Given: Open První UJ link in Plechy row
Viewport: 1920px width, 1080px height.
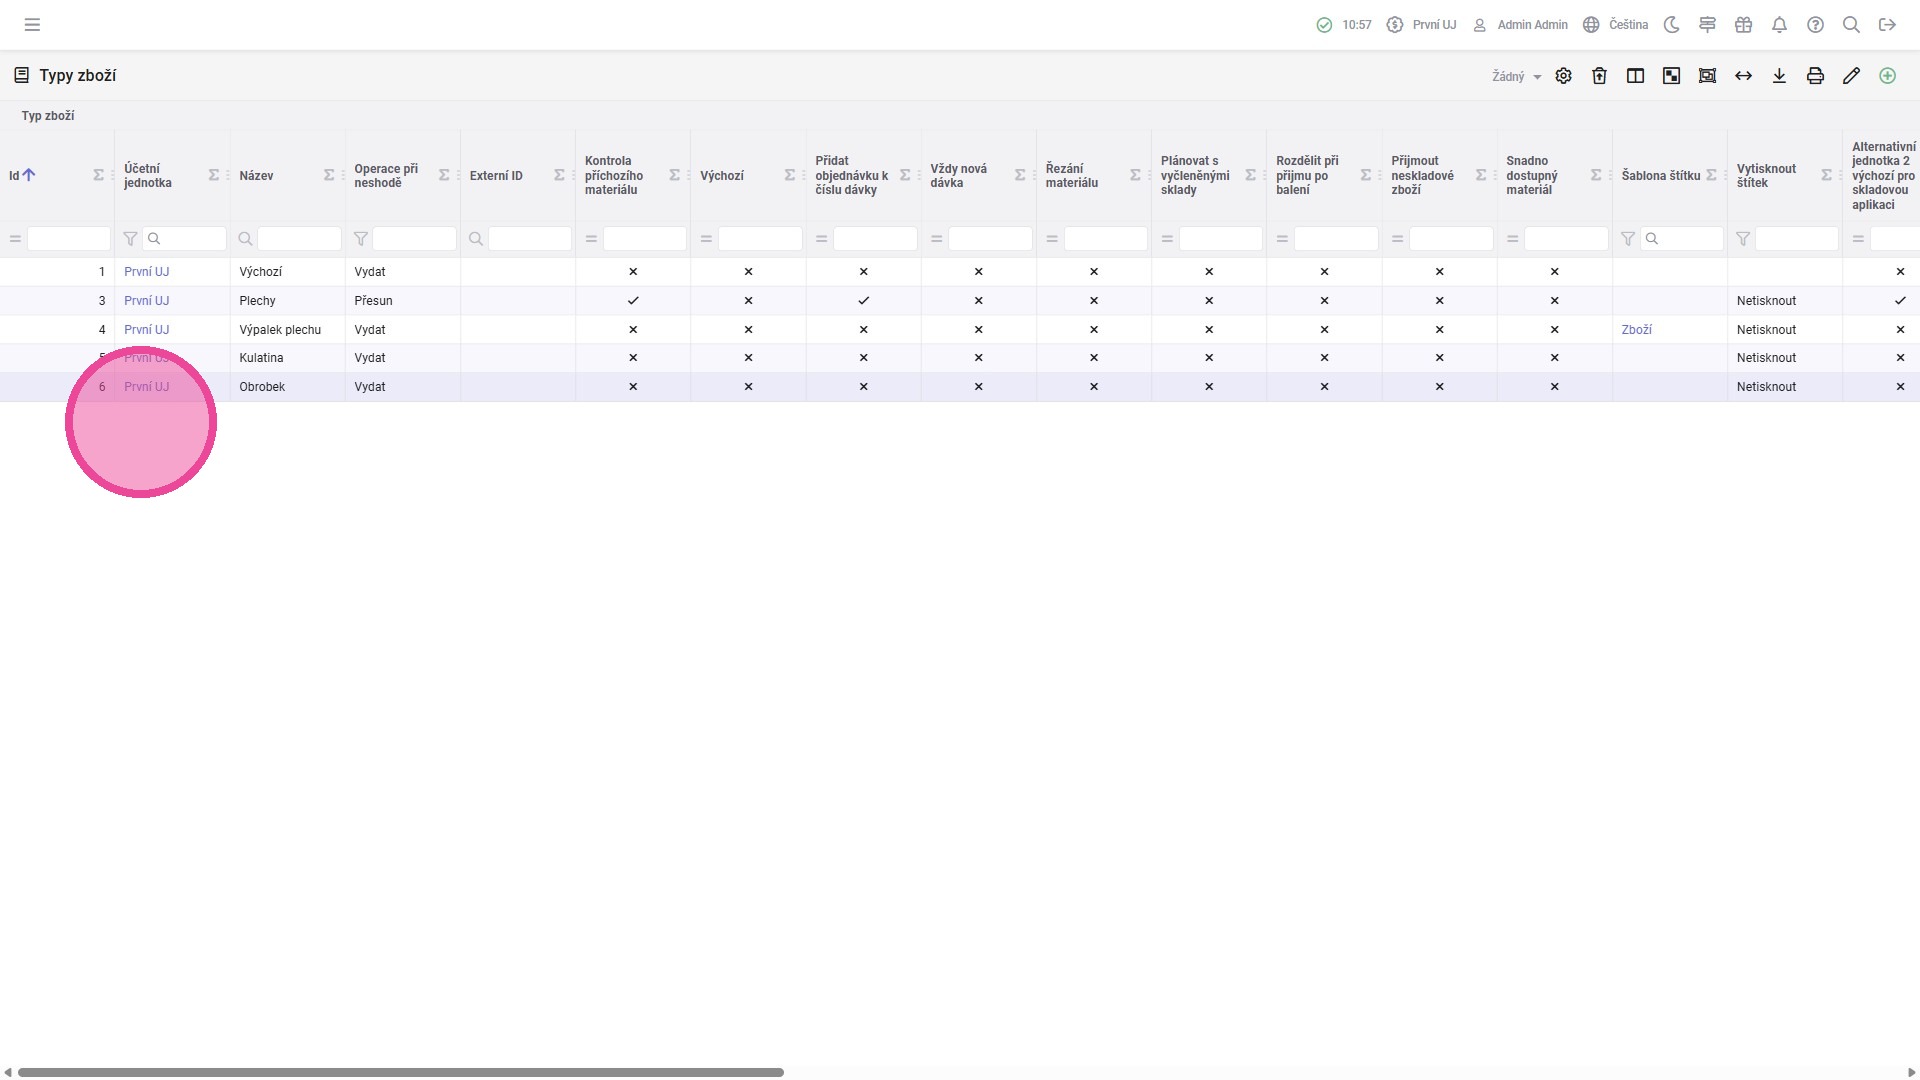Looking at the screenshot, I should [x=146, y=301].
